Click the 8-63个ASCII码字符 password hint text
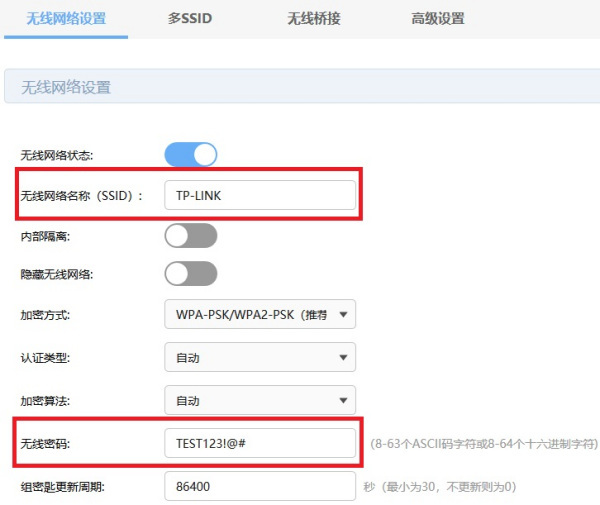The image size is (600, 505). (x=483, y=443)
